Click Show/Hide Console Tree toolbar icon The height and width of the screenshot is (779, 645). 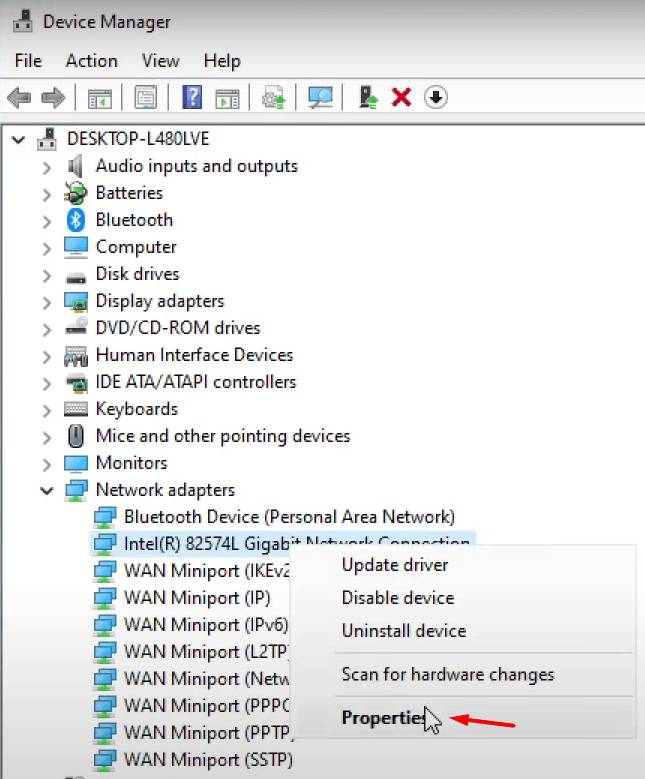(100, 98)
